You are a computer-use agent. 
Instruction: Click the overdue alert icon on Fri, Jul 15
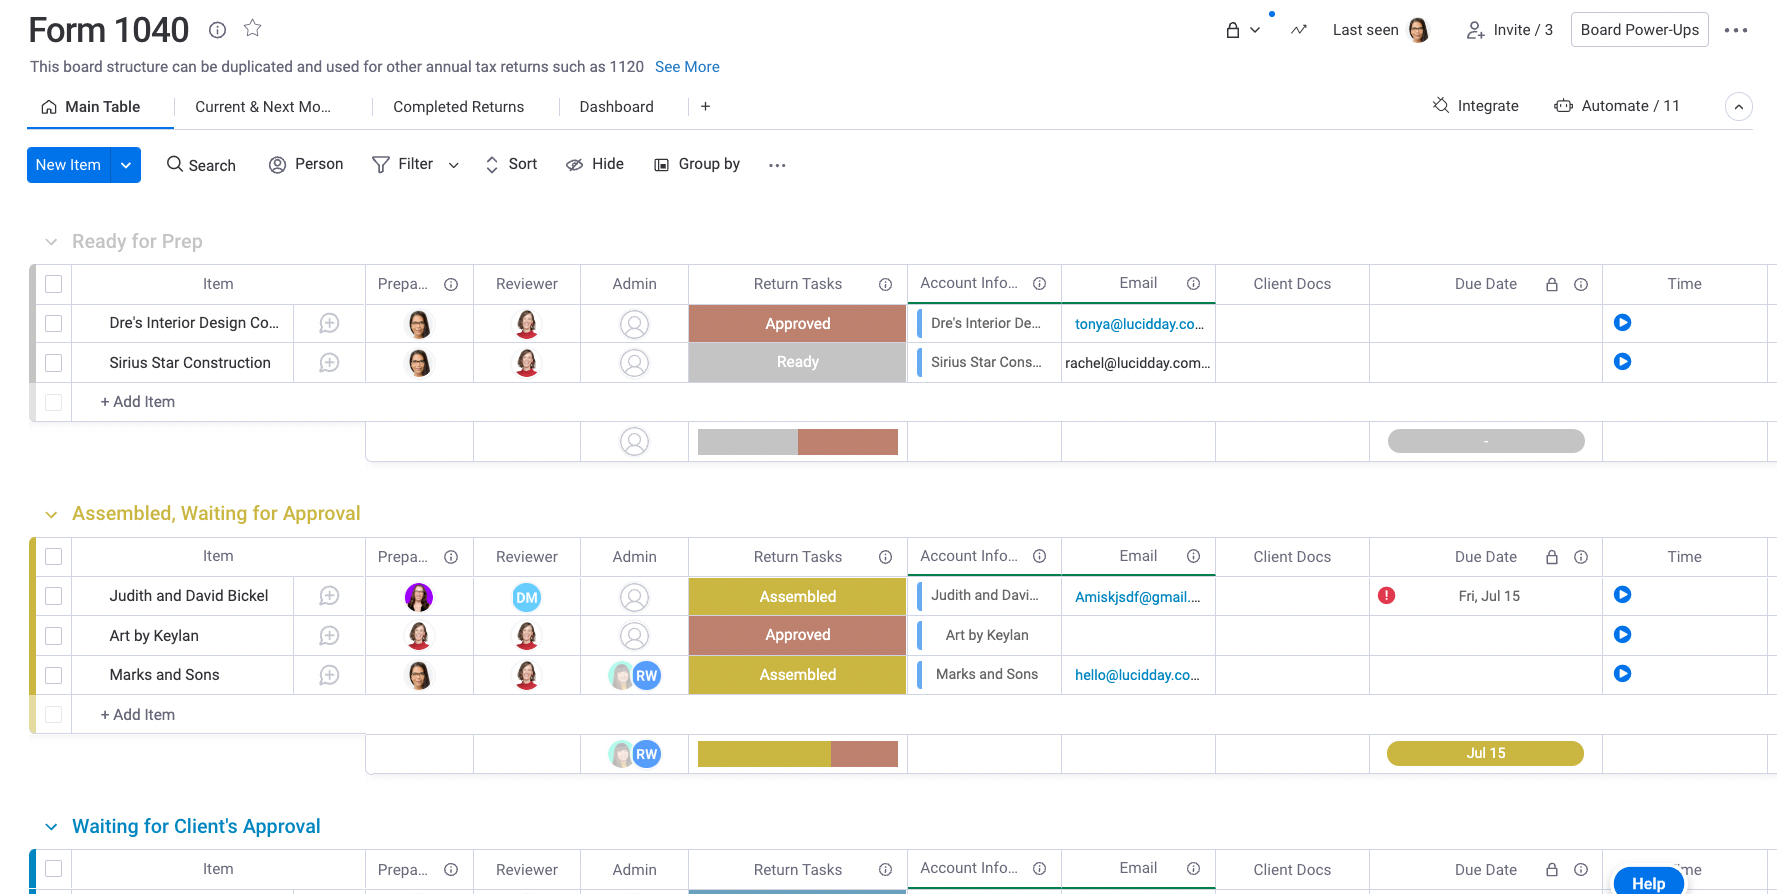point(1386,596)
